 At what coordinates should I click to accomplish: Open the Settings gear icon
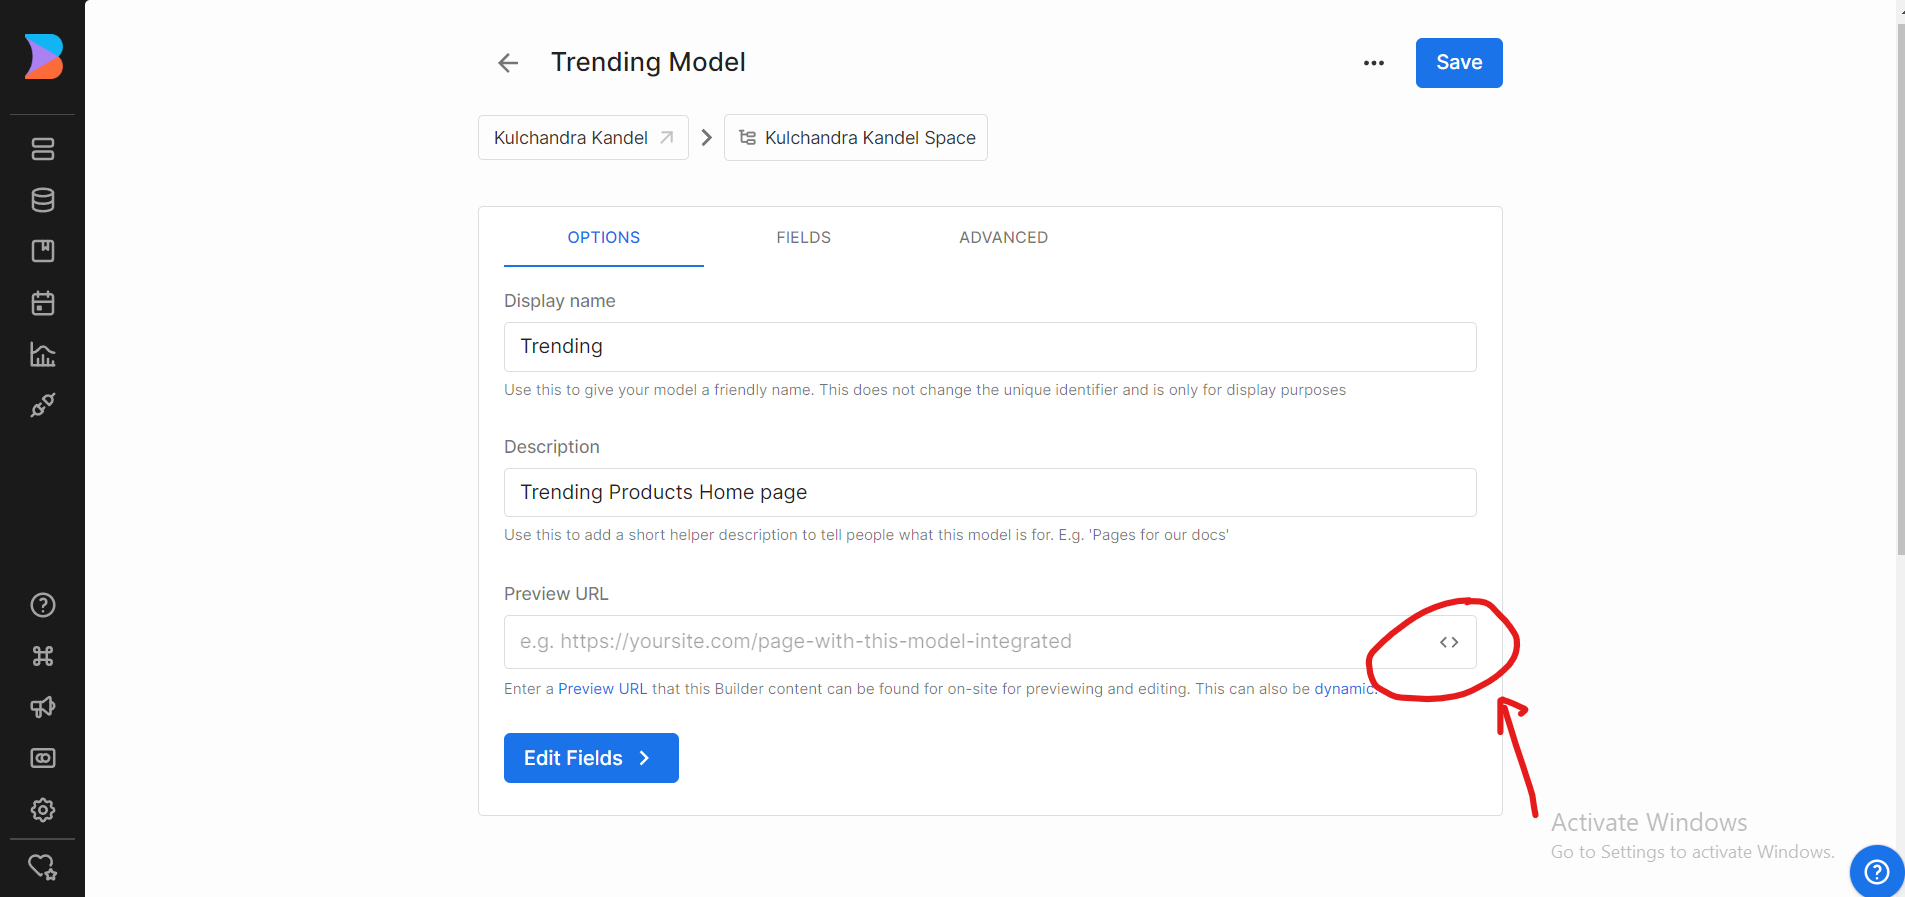click(x=43, y=809)
